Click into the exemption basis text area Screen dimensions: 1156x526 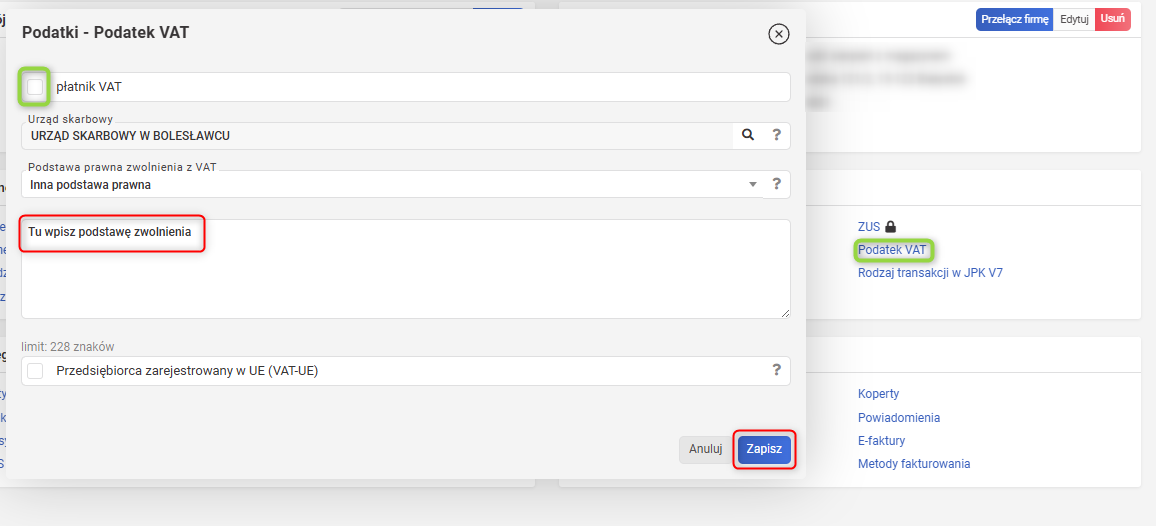coord(405,269)
